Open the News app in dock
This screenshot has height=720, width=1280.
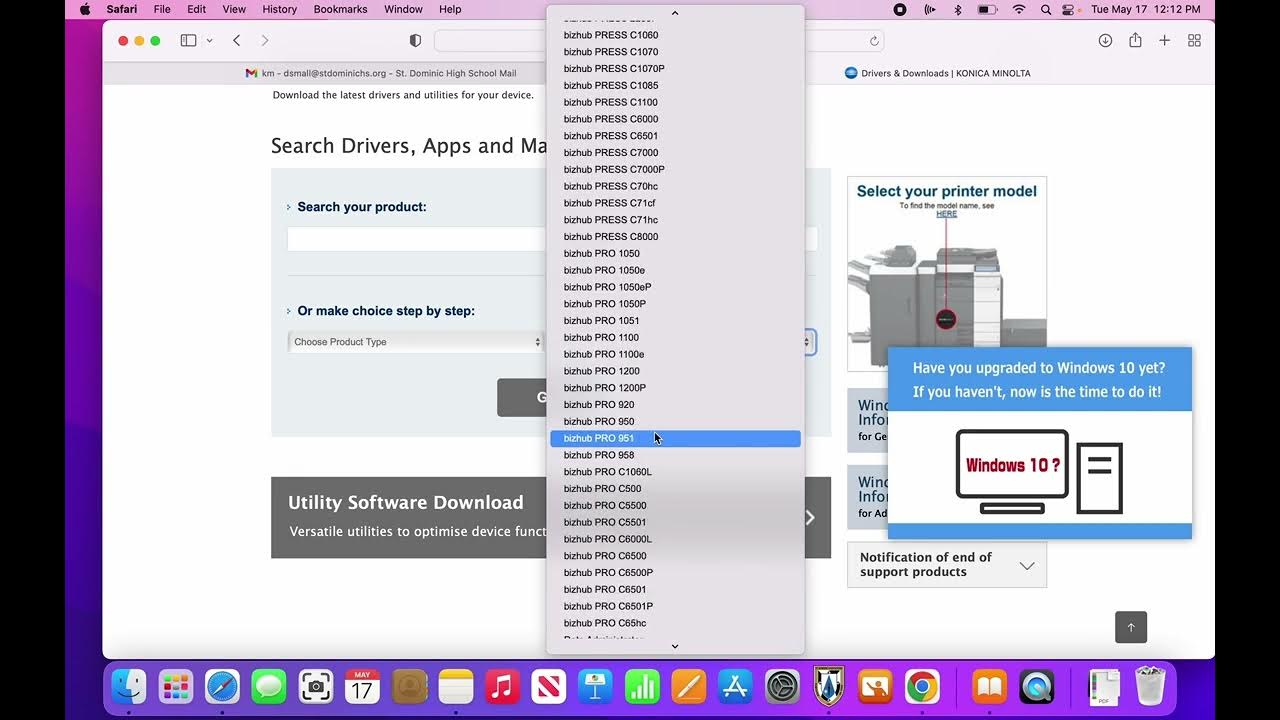tap(549, 687)
